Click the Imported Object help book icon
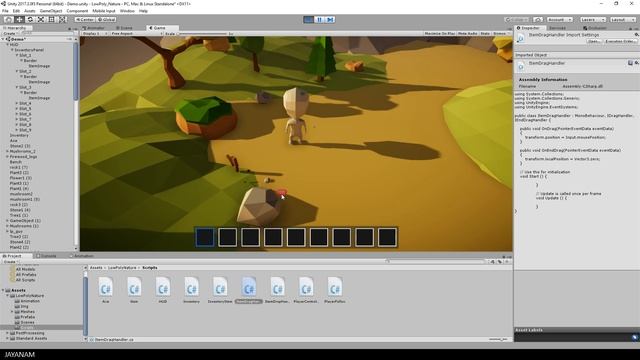The width and height of the screenshot is (640, 360). 630,63
